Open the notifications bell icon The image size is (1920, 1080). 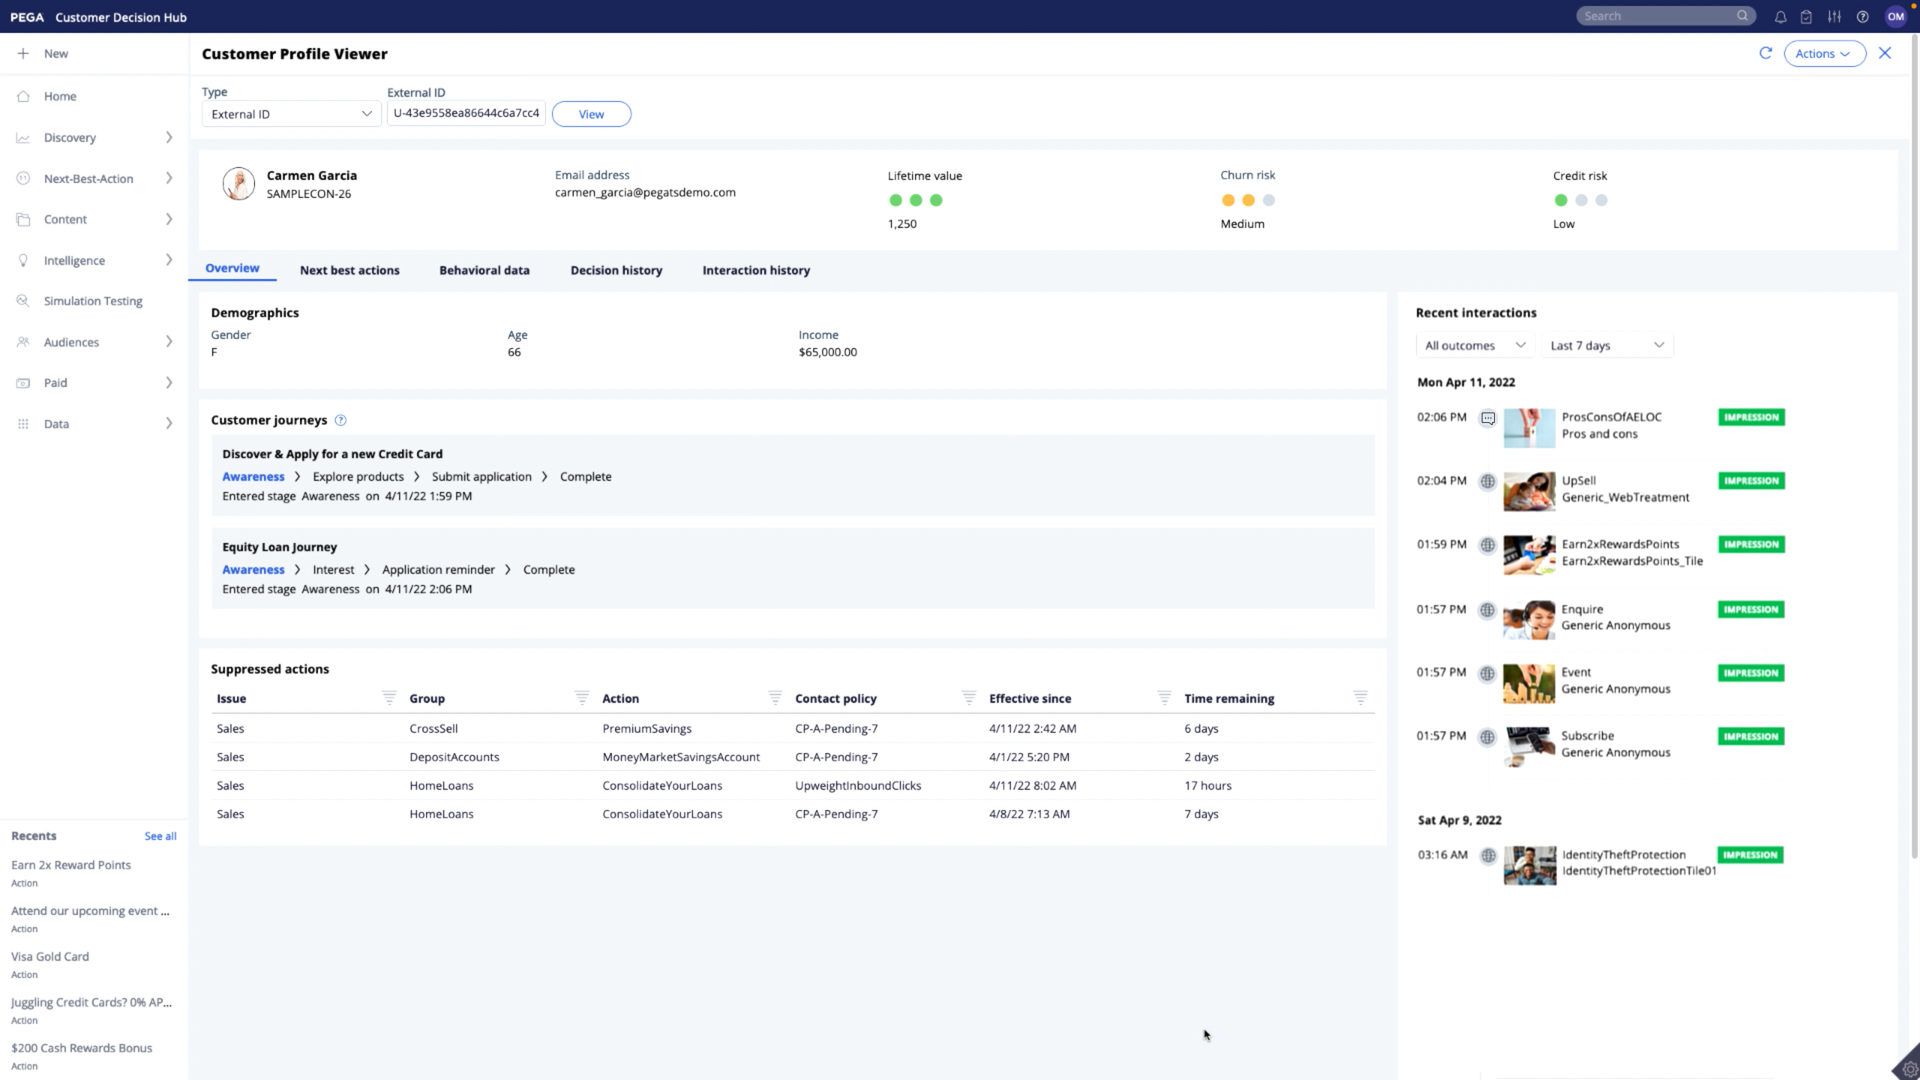1780,16
